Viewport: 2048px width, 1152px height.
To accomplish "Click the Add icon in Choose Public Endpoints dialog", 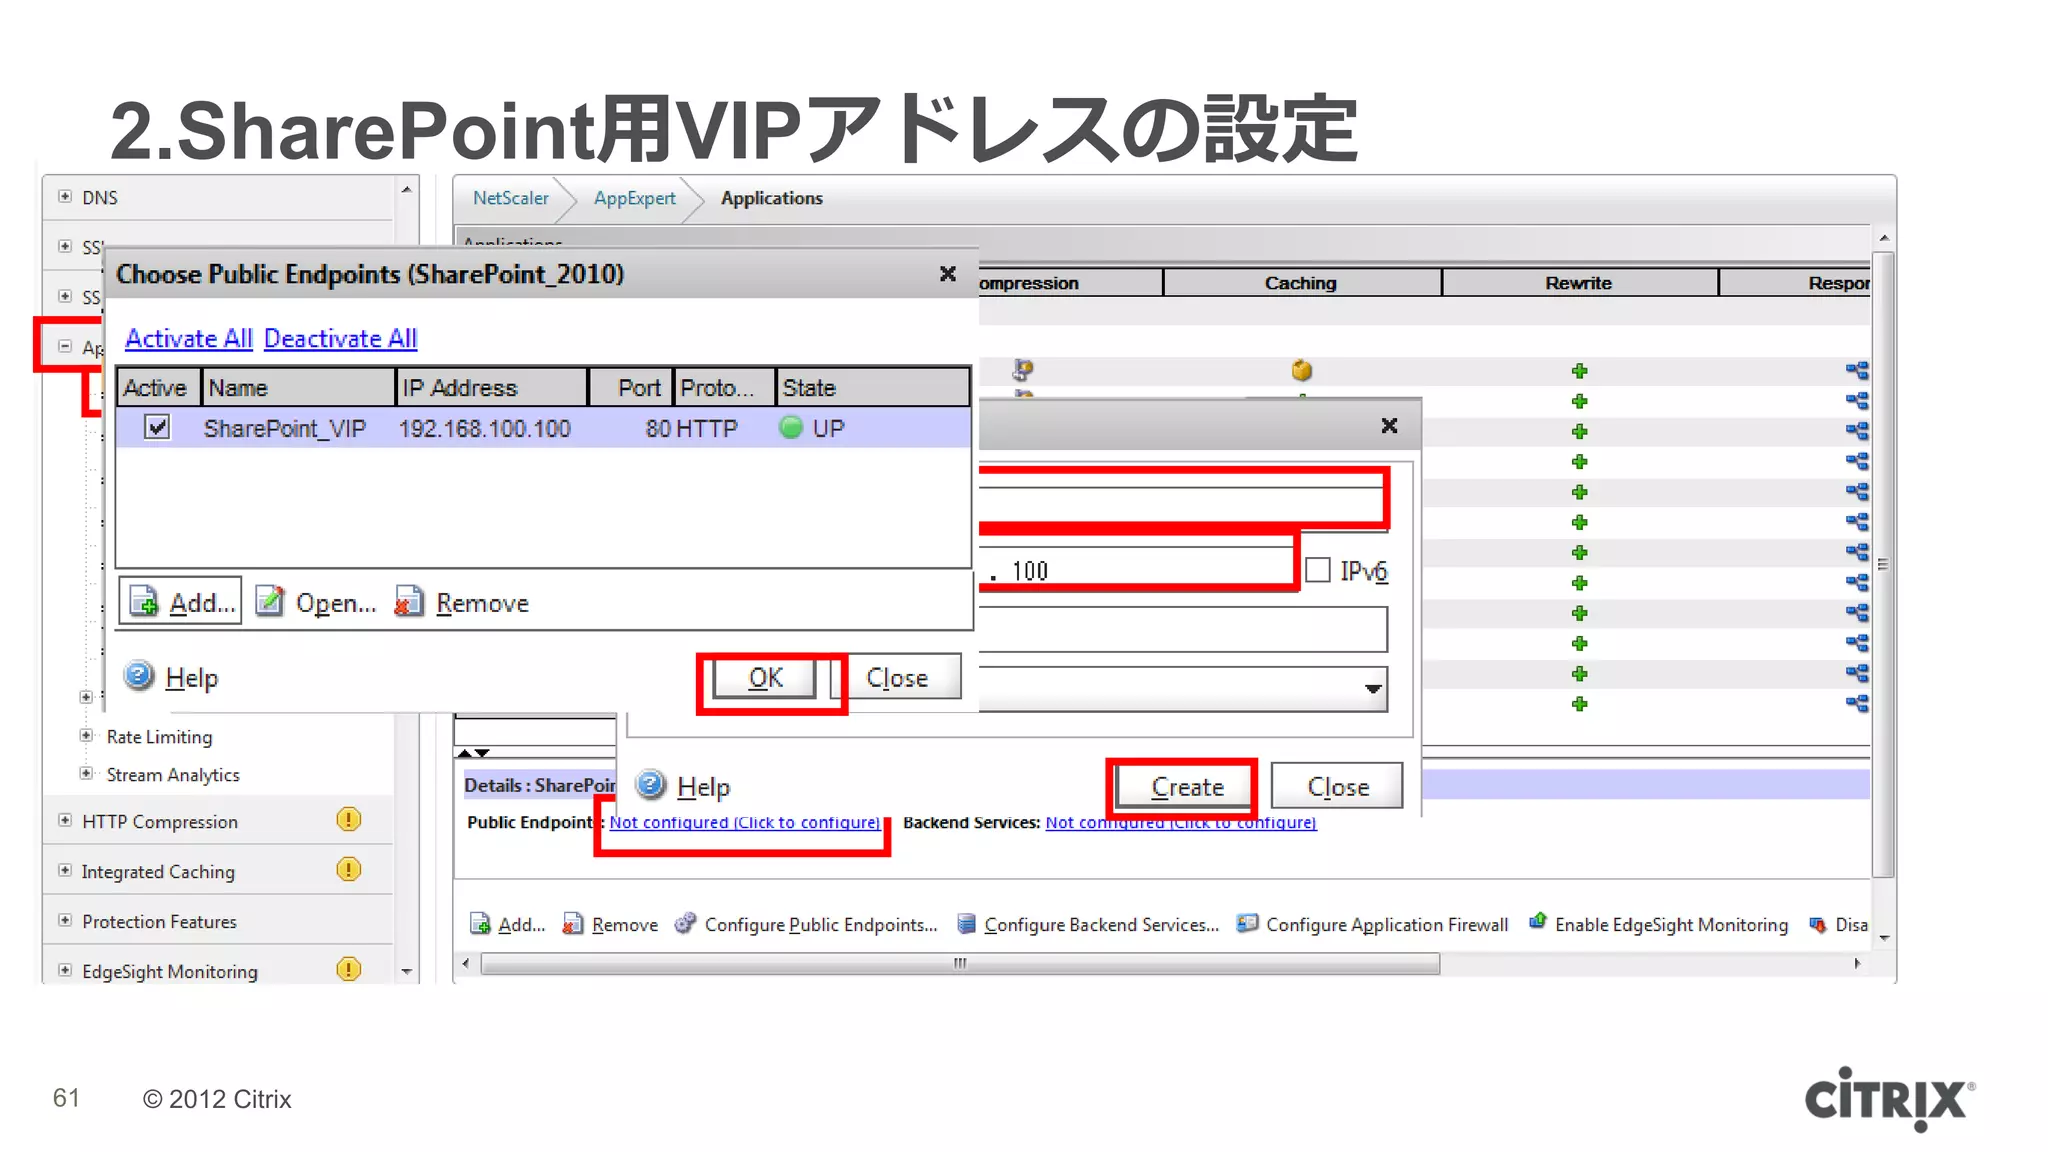I will coord(144,602).
